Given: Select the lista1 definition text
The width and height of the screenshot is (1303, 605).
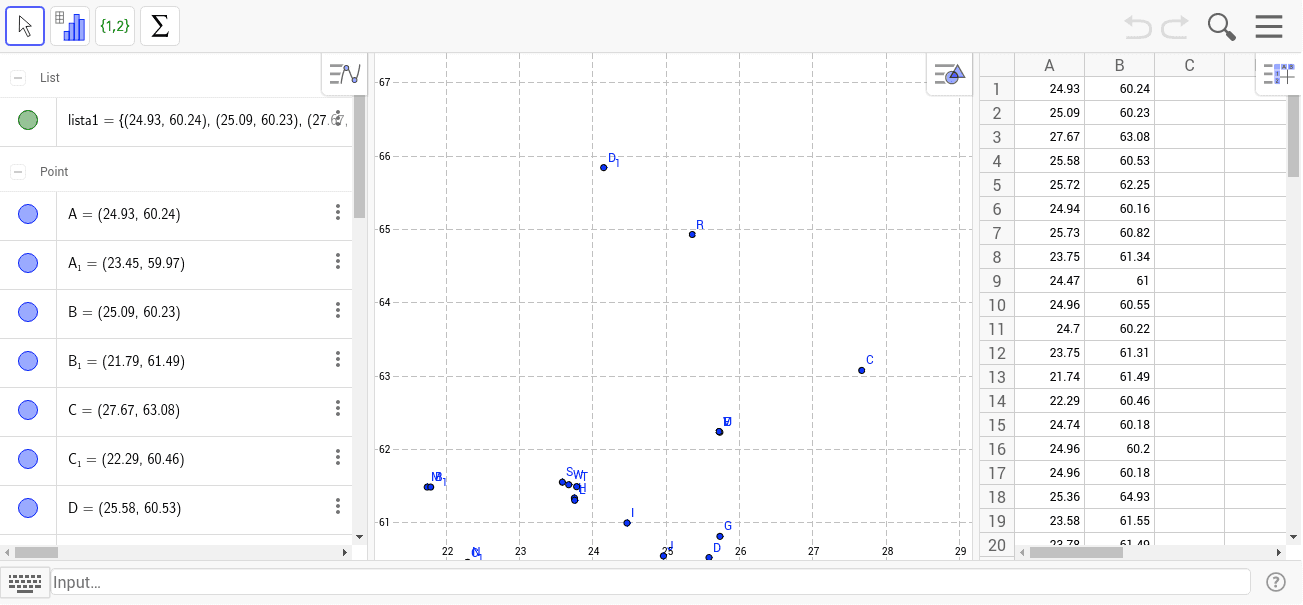Looking at the screenshot, I should click(206, 121).
